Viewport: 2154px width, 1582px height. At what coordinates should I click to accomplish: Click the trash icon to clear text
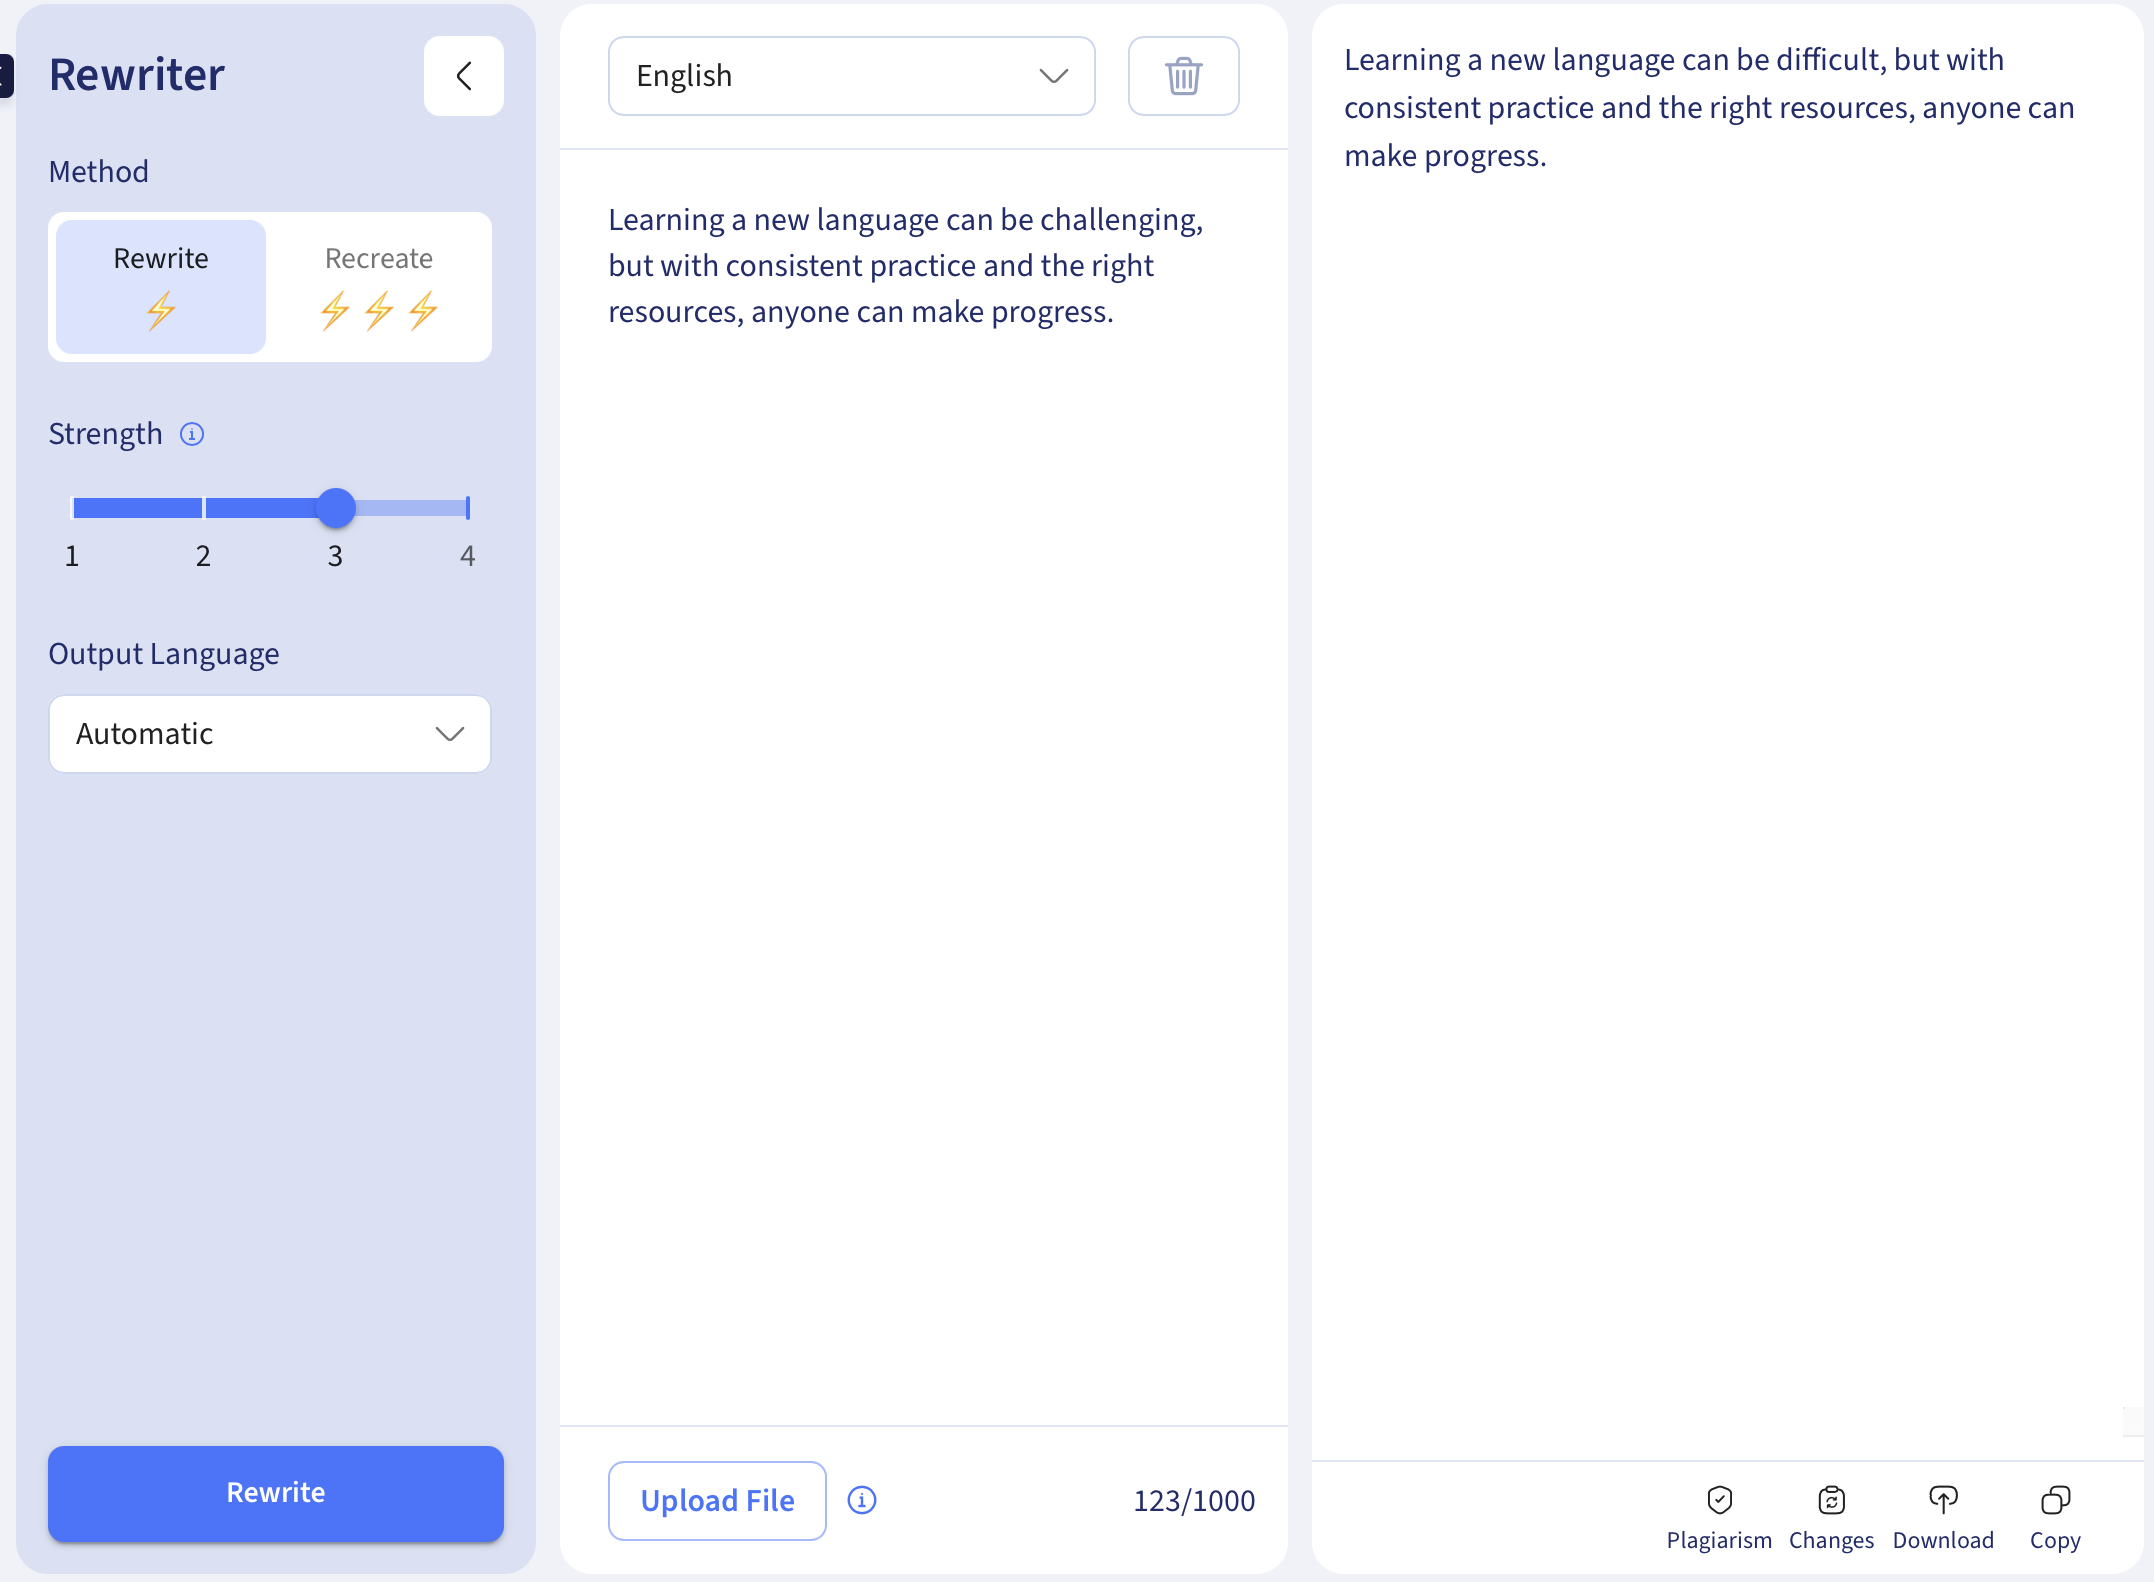pos(1183,76)
